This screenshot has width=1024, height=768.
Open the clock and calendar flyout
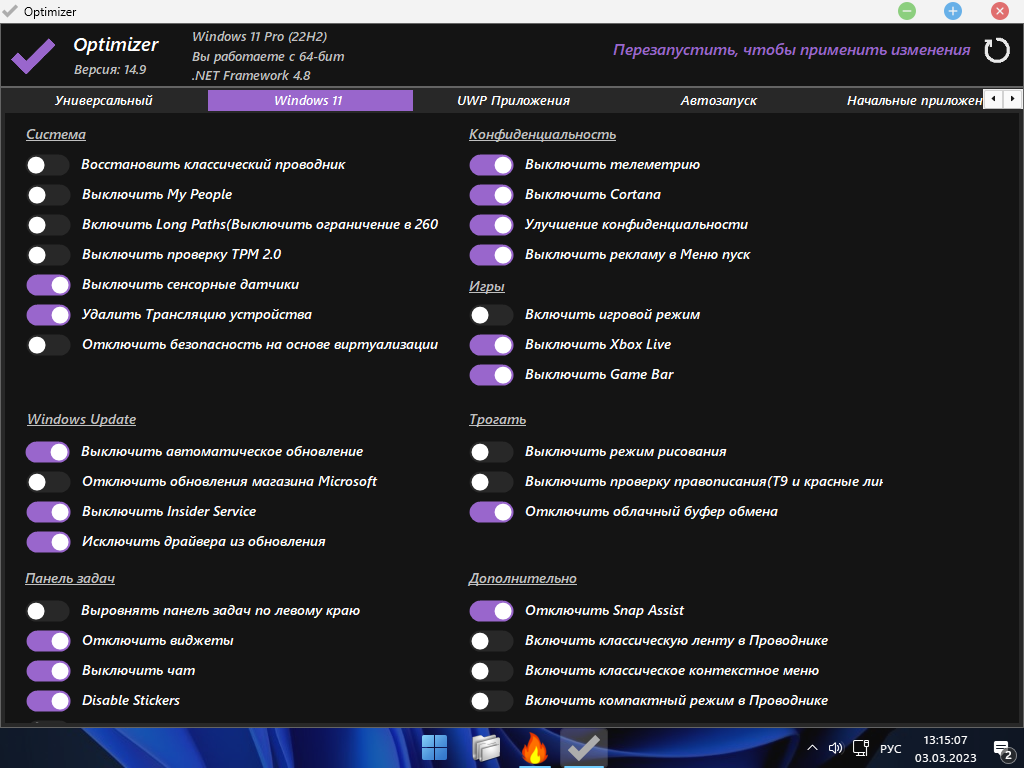(x=945, y=748)
